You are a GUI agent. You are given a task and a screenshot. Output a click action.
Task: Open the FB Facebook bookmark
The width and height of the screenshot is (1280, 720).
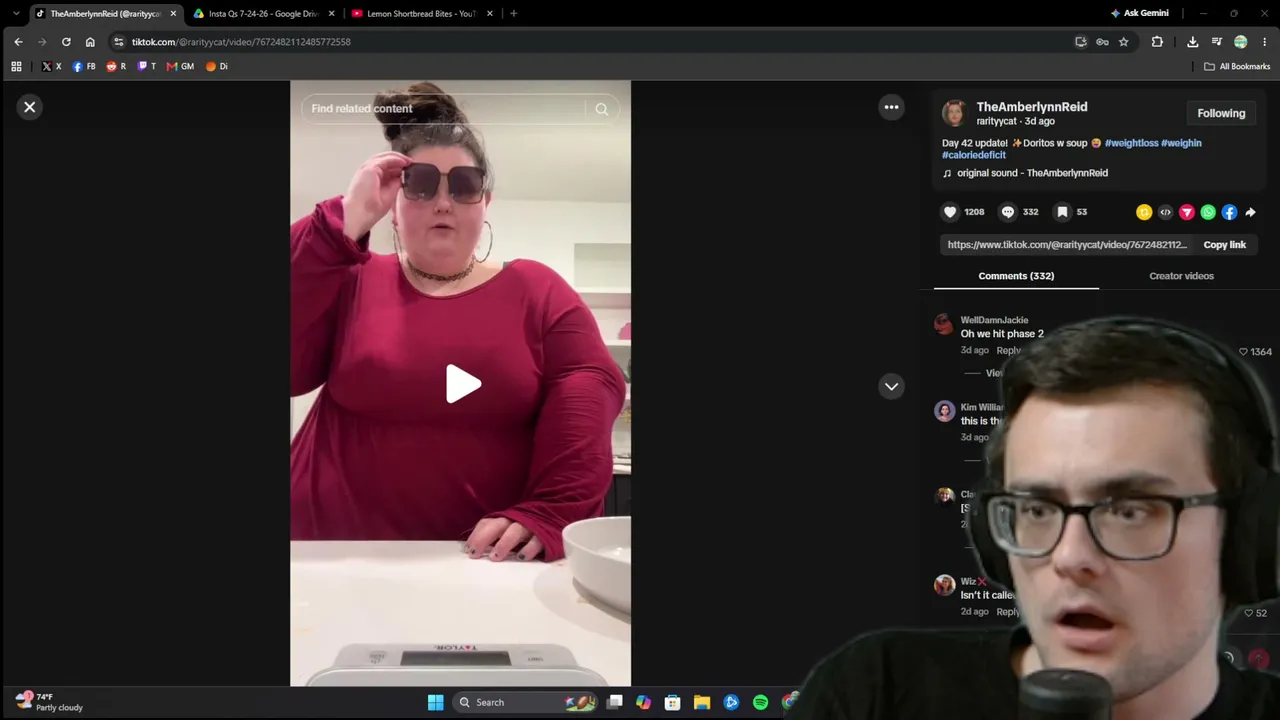84,67
